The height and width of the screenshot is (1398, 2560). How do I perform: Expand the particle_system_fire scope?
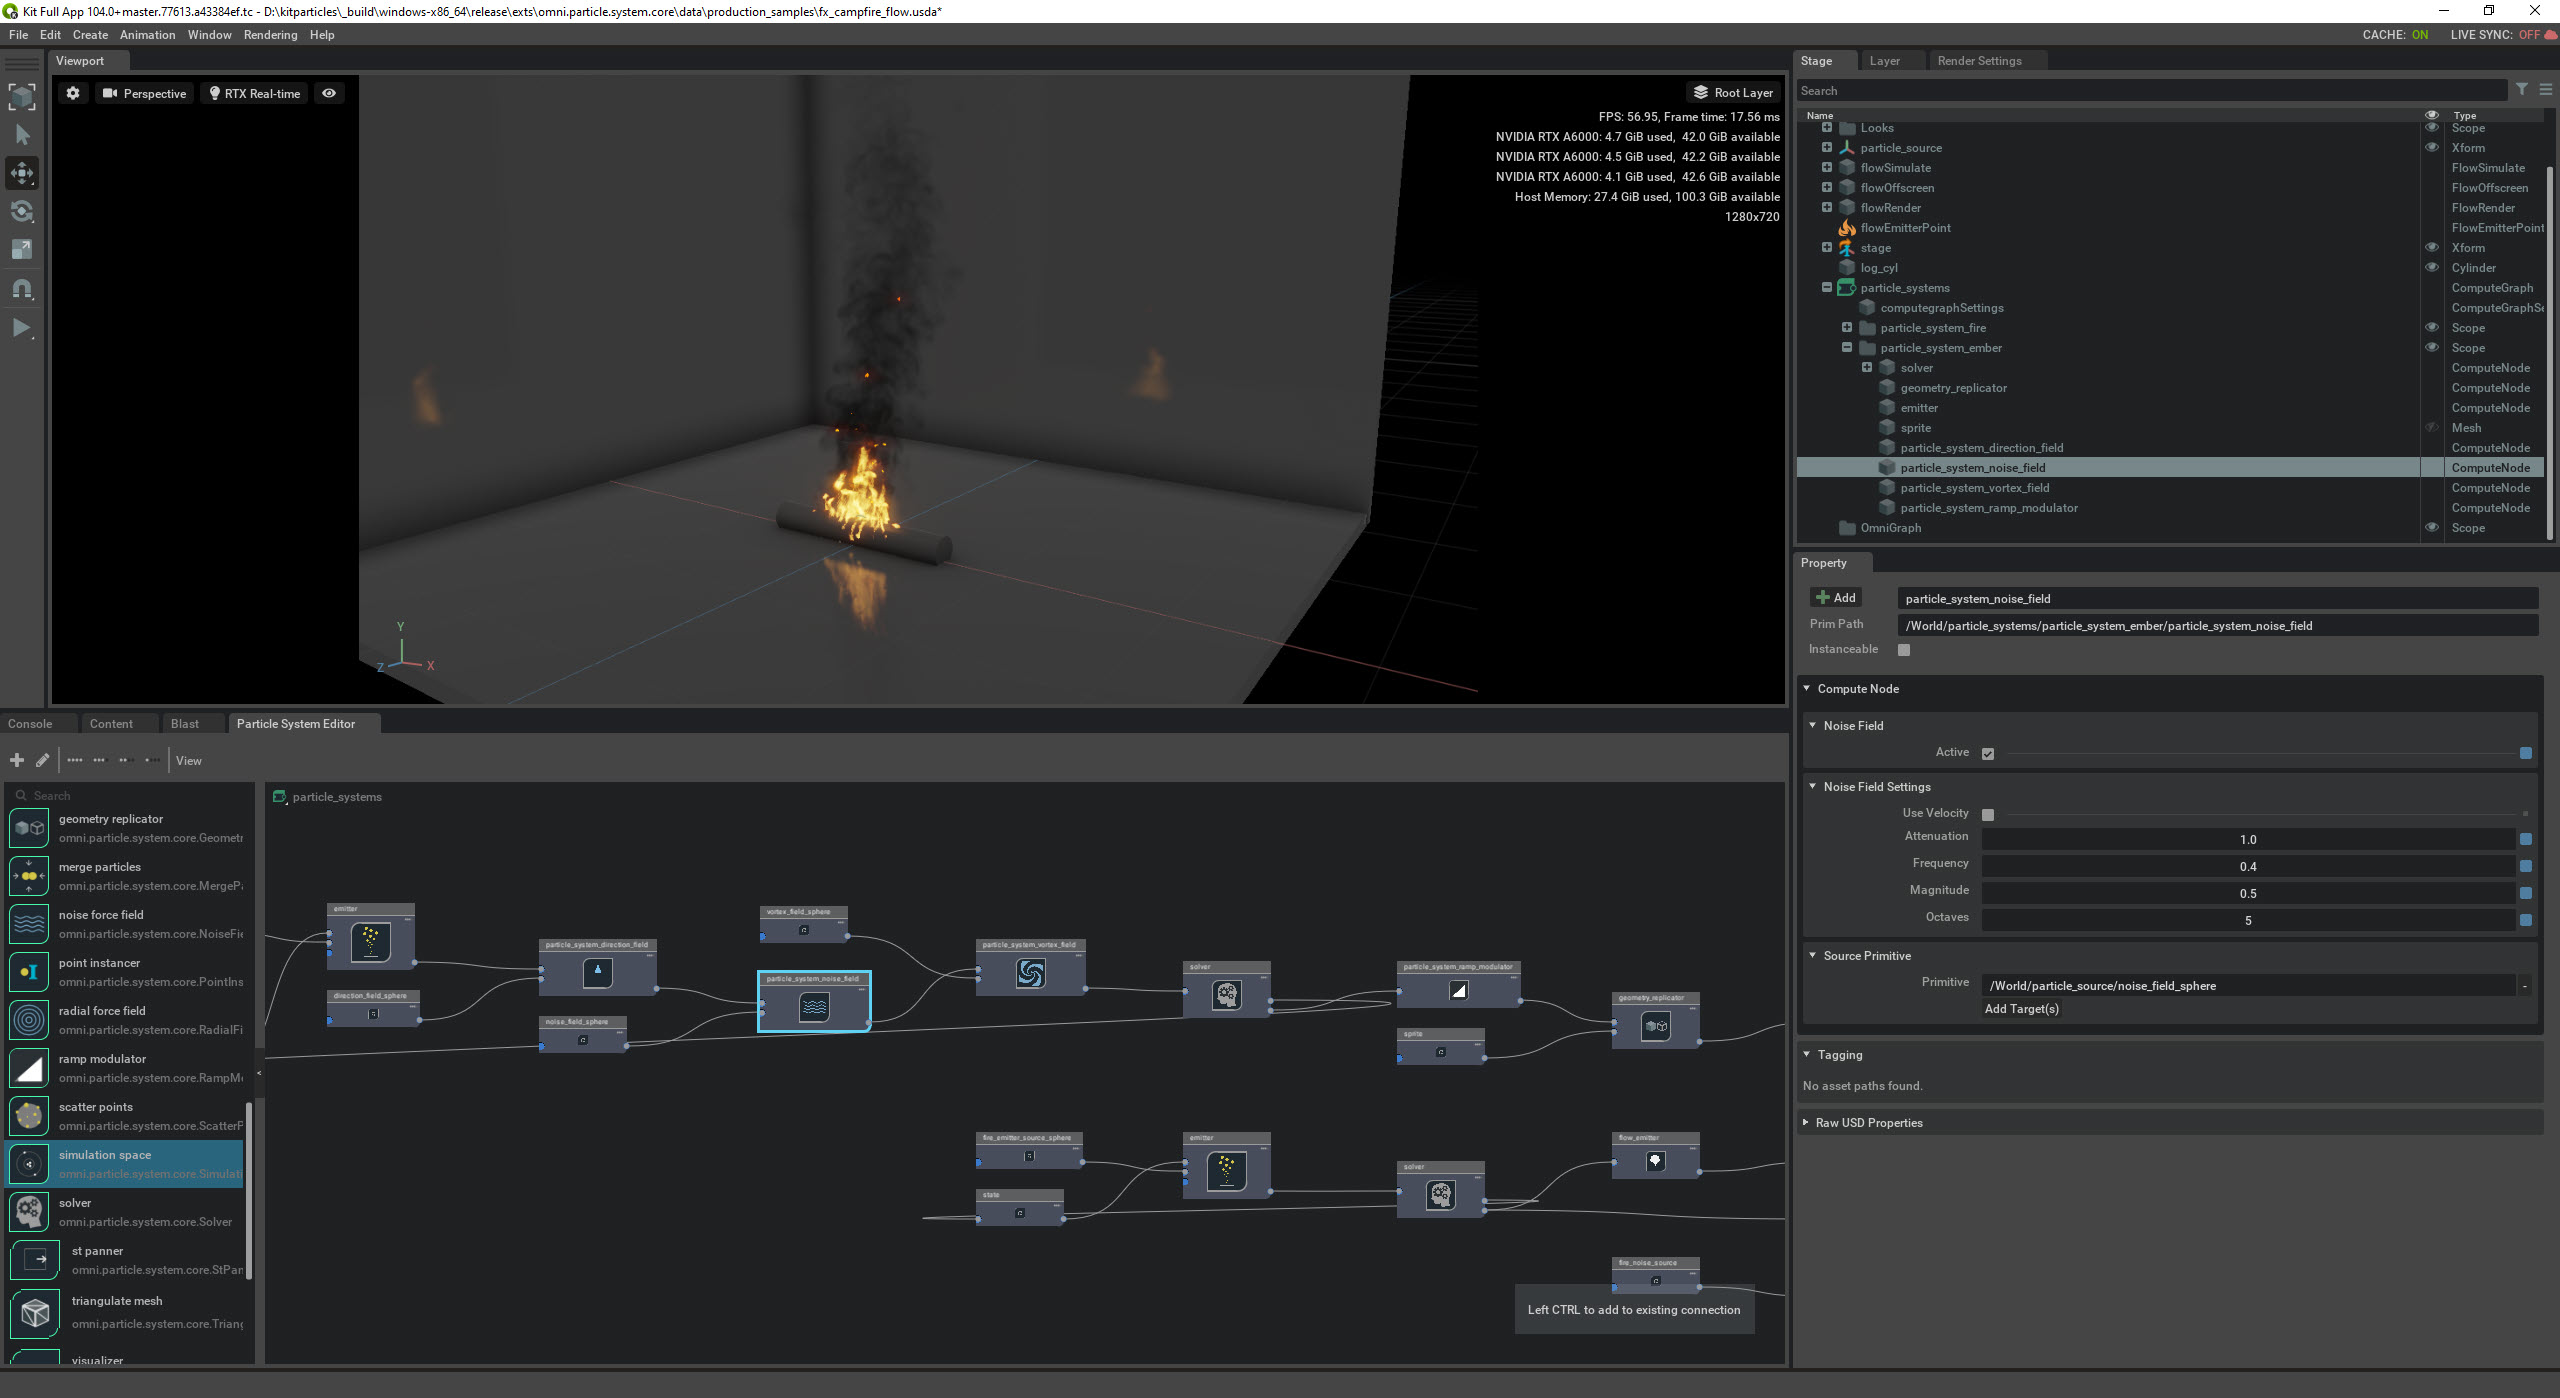[x=1847, y=327]
